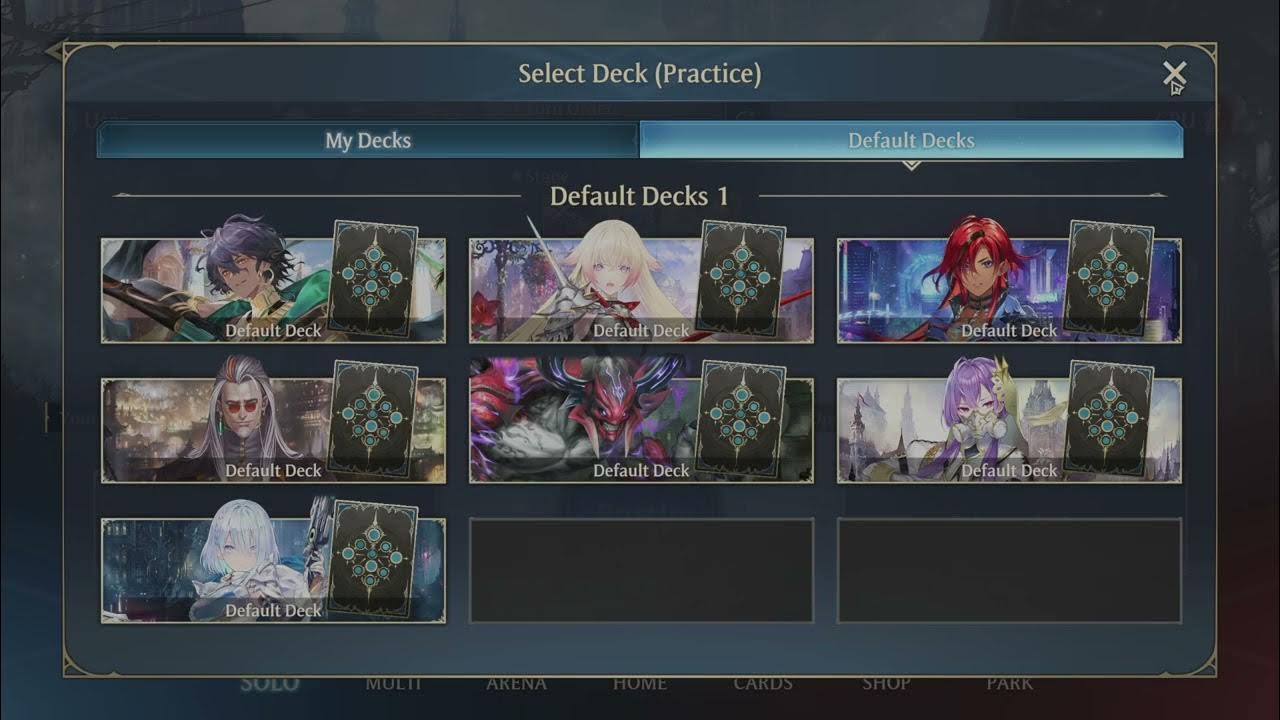
Task: Click the empty right deck slot
Action: coord(1009,570)
